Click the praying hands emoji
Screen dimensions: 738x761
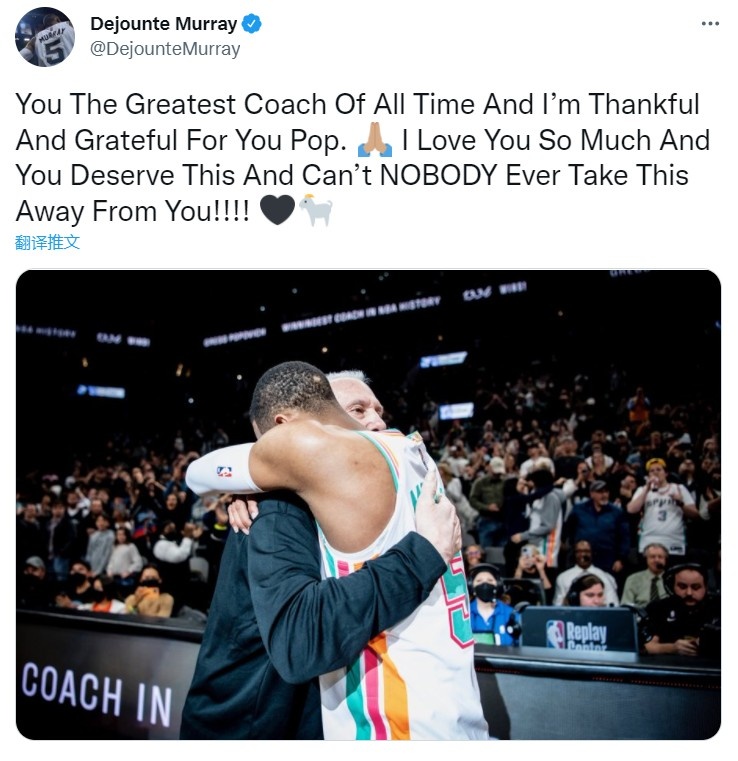(374, 140)
